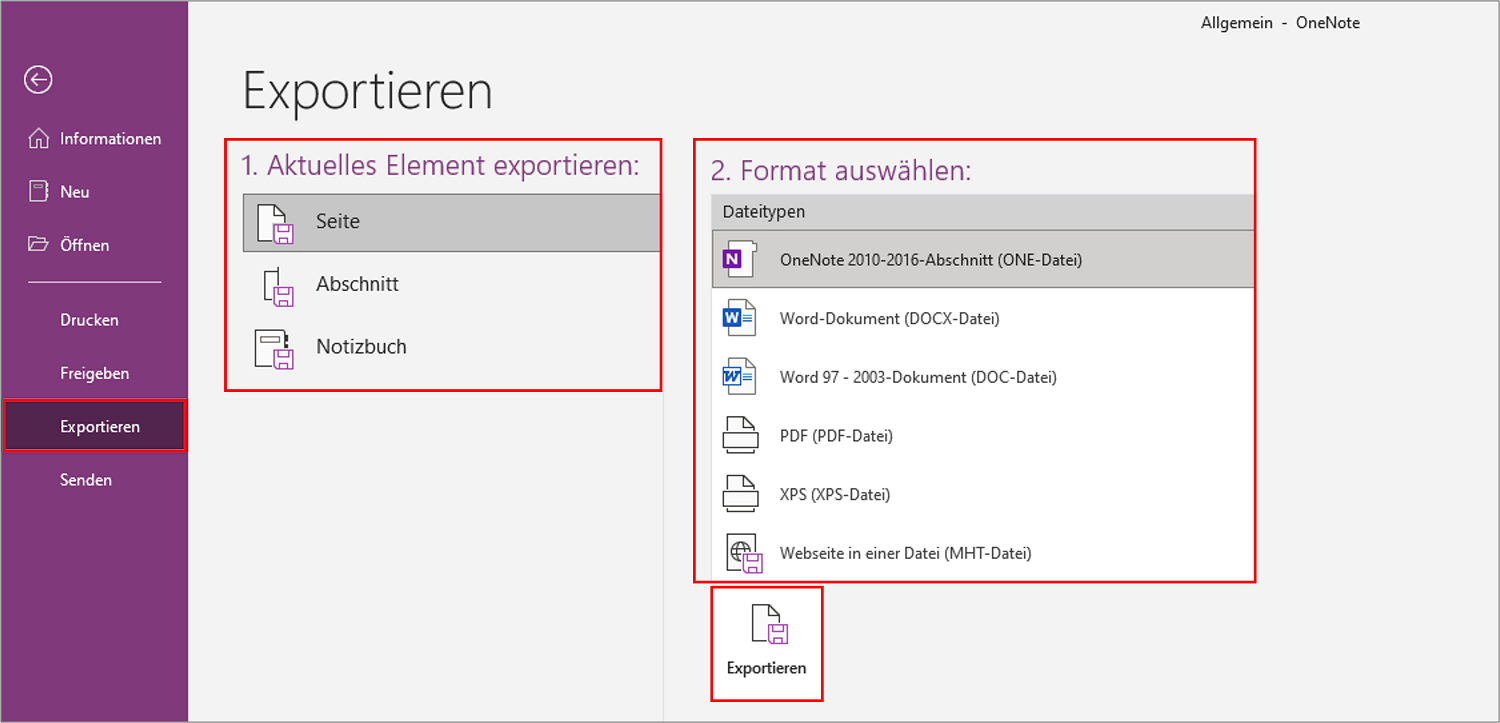Screen dimensions: 1500x723
Task: Select OneNote 2010-2016-Abschnitt (ONE-Datei) format
Action: (983, 259)
